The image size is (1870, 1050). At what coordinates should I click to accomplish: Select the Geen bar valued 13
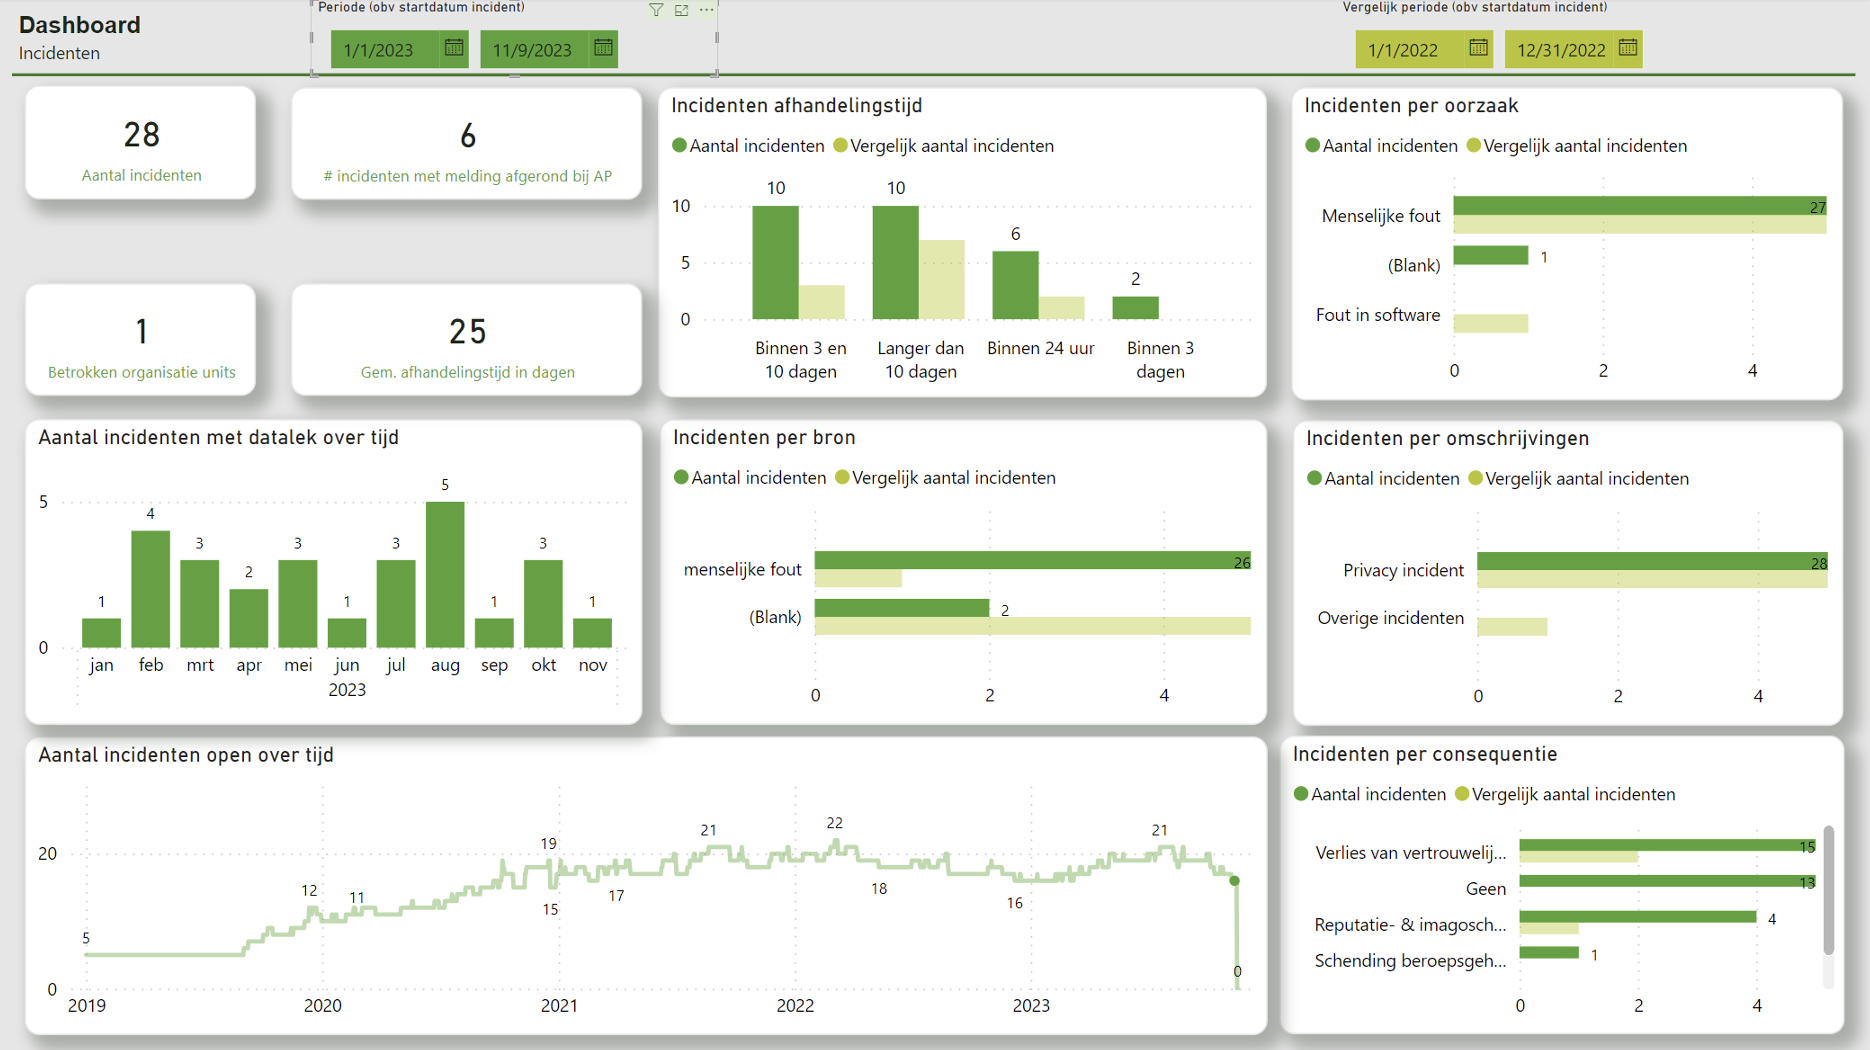point(1668,881)
